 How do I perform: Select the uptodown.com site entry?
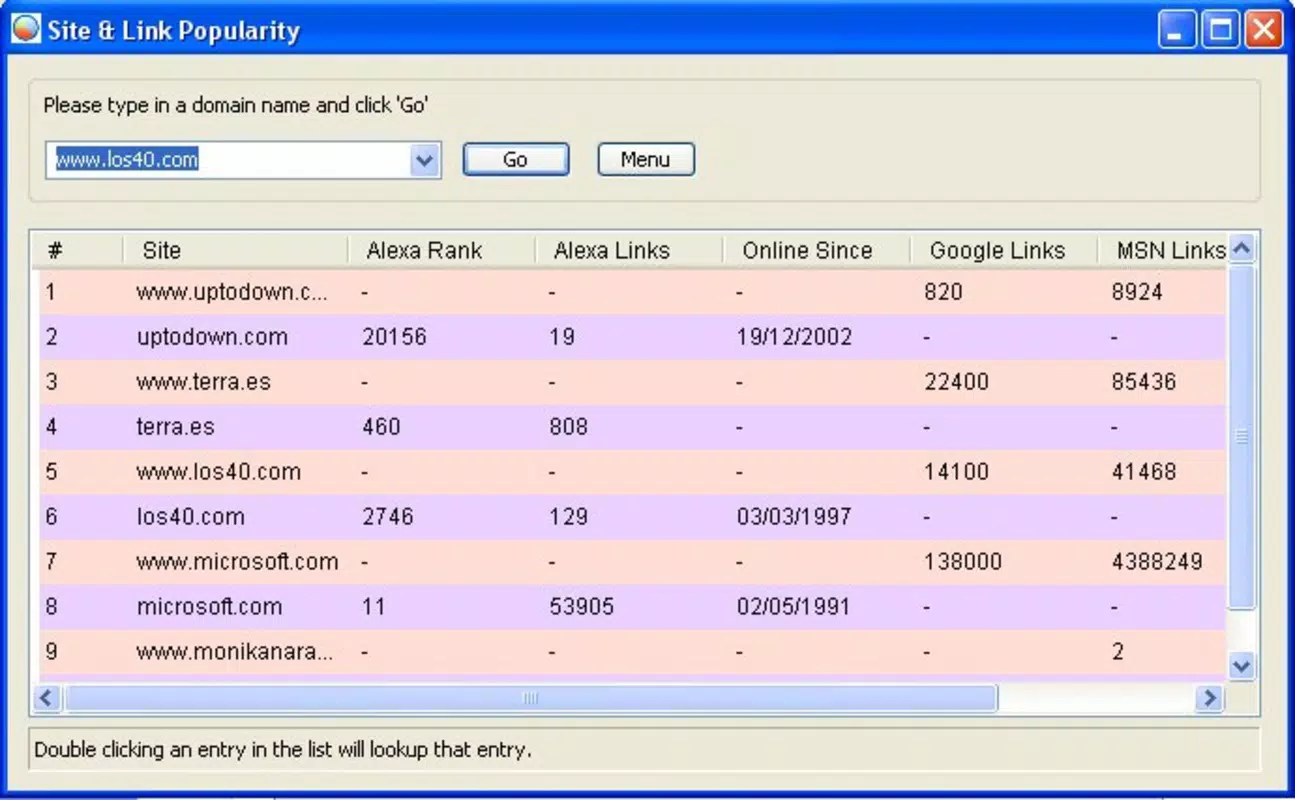pos(212,337)
